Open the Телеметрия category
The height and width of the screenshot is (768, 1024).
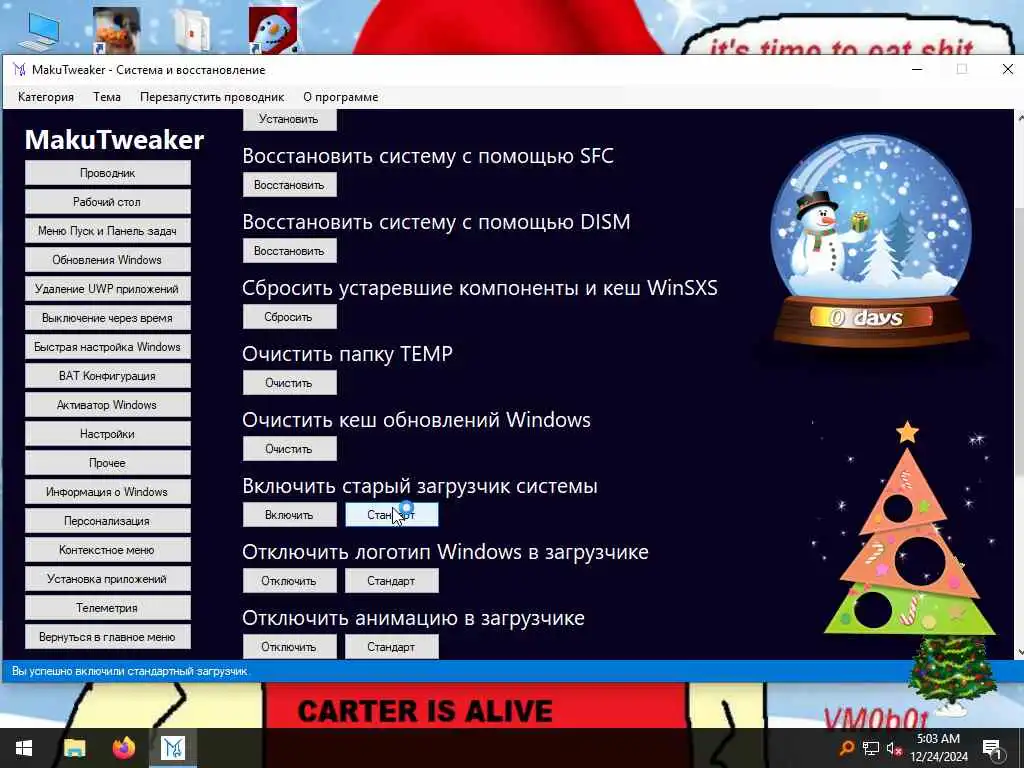tap(108, 608)
